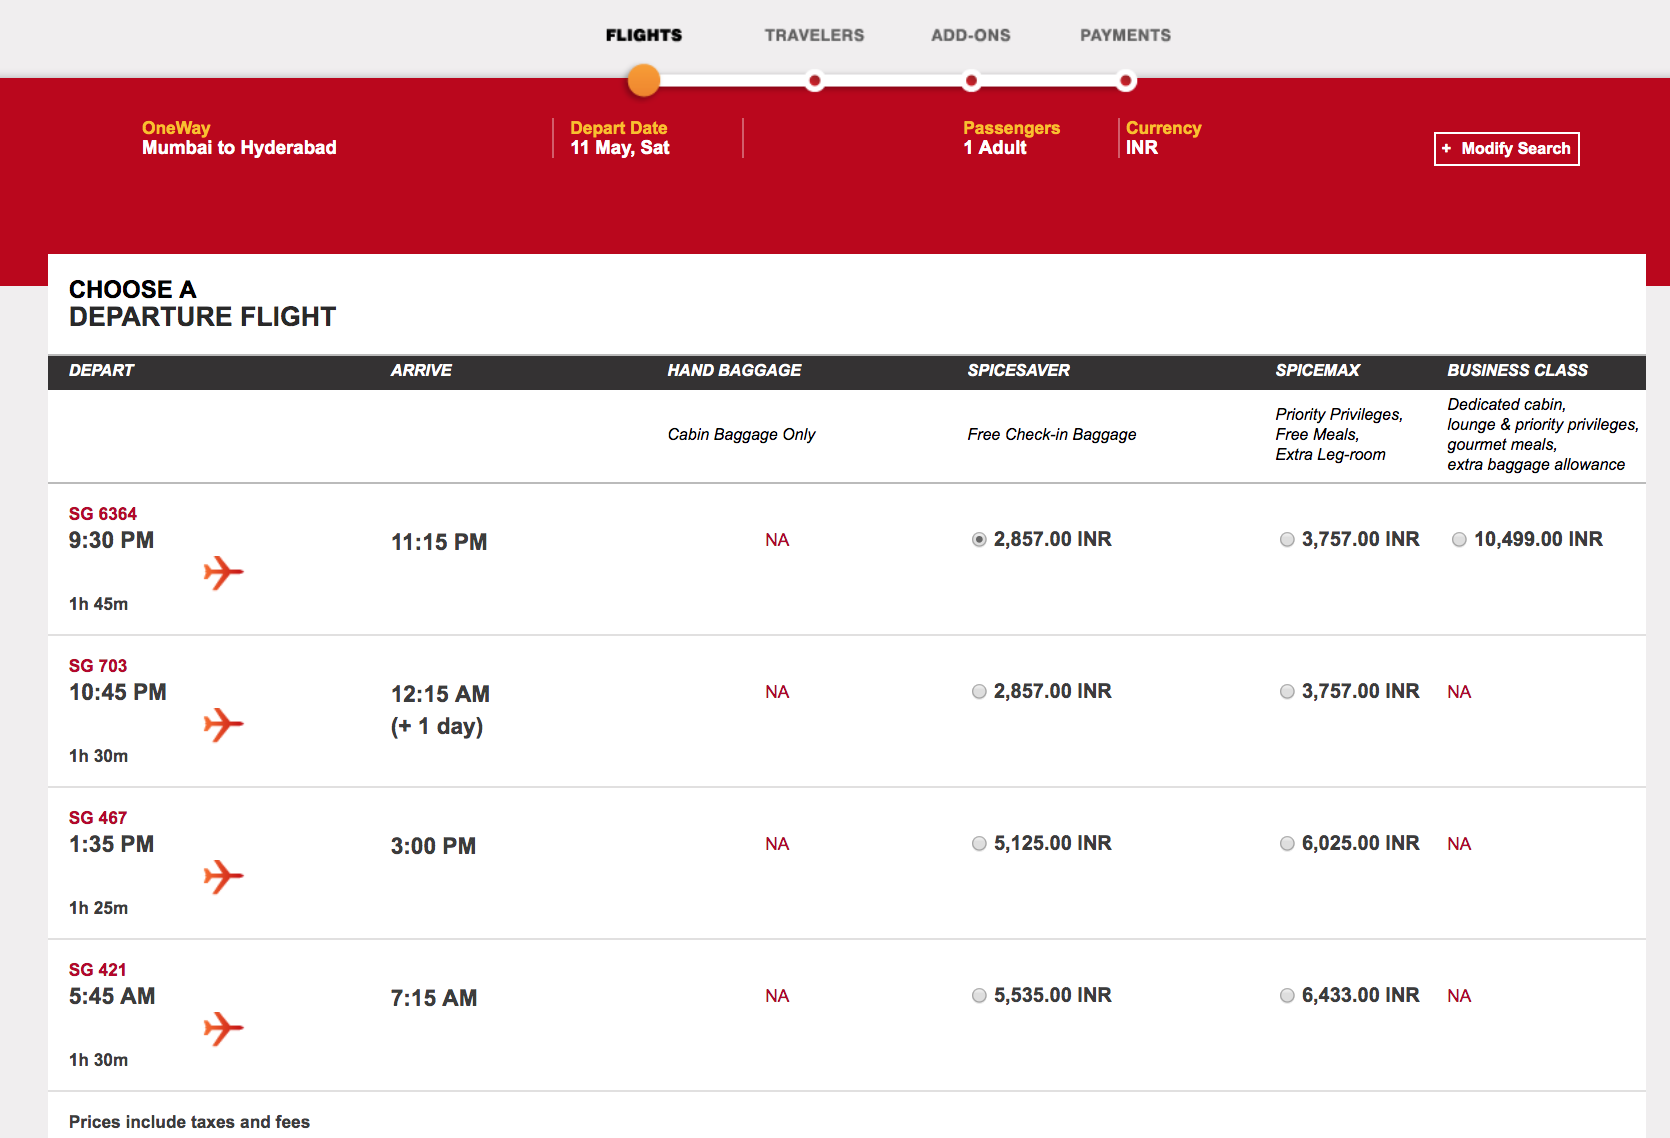
Task: Expand the Modify Search panel
Action: click(1506, 148)
